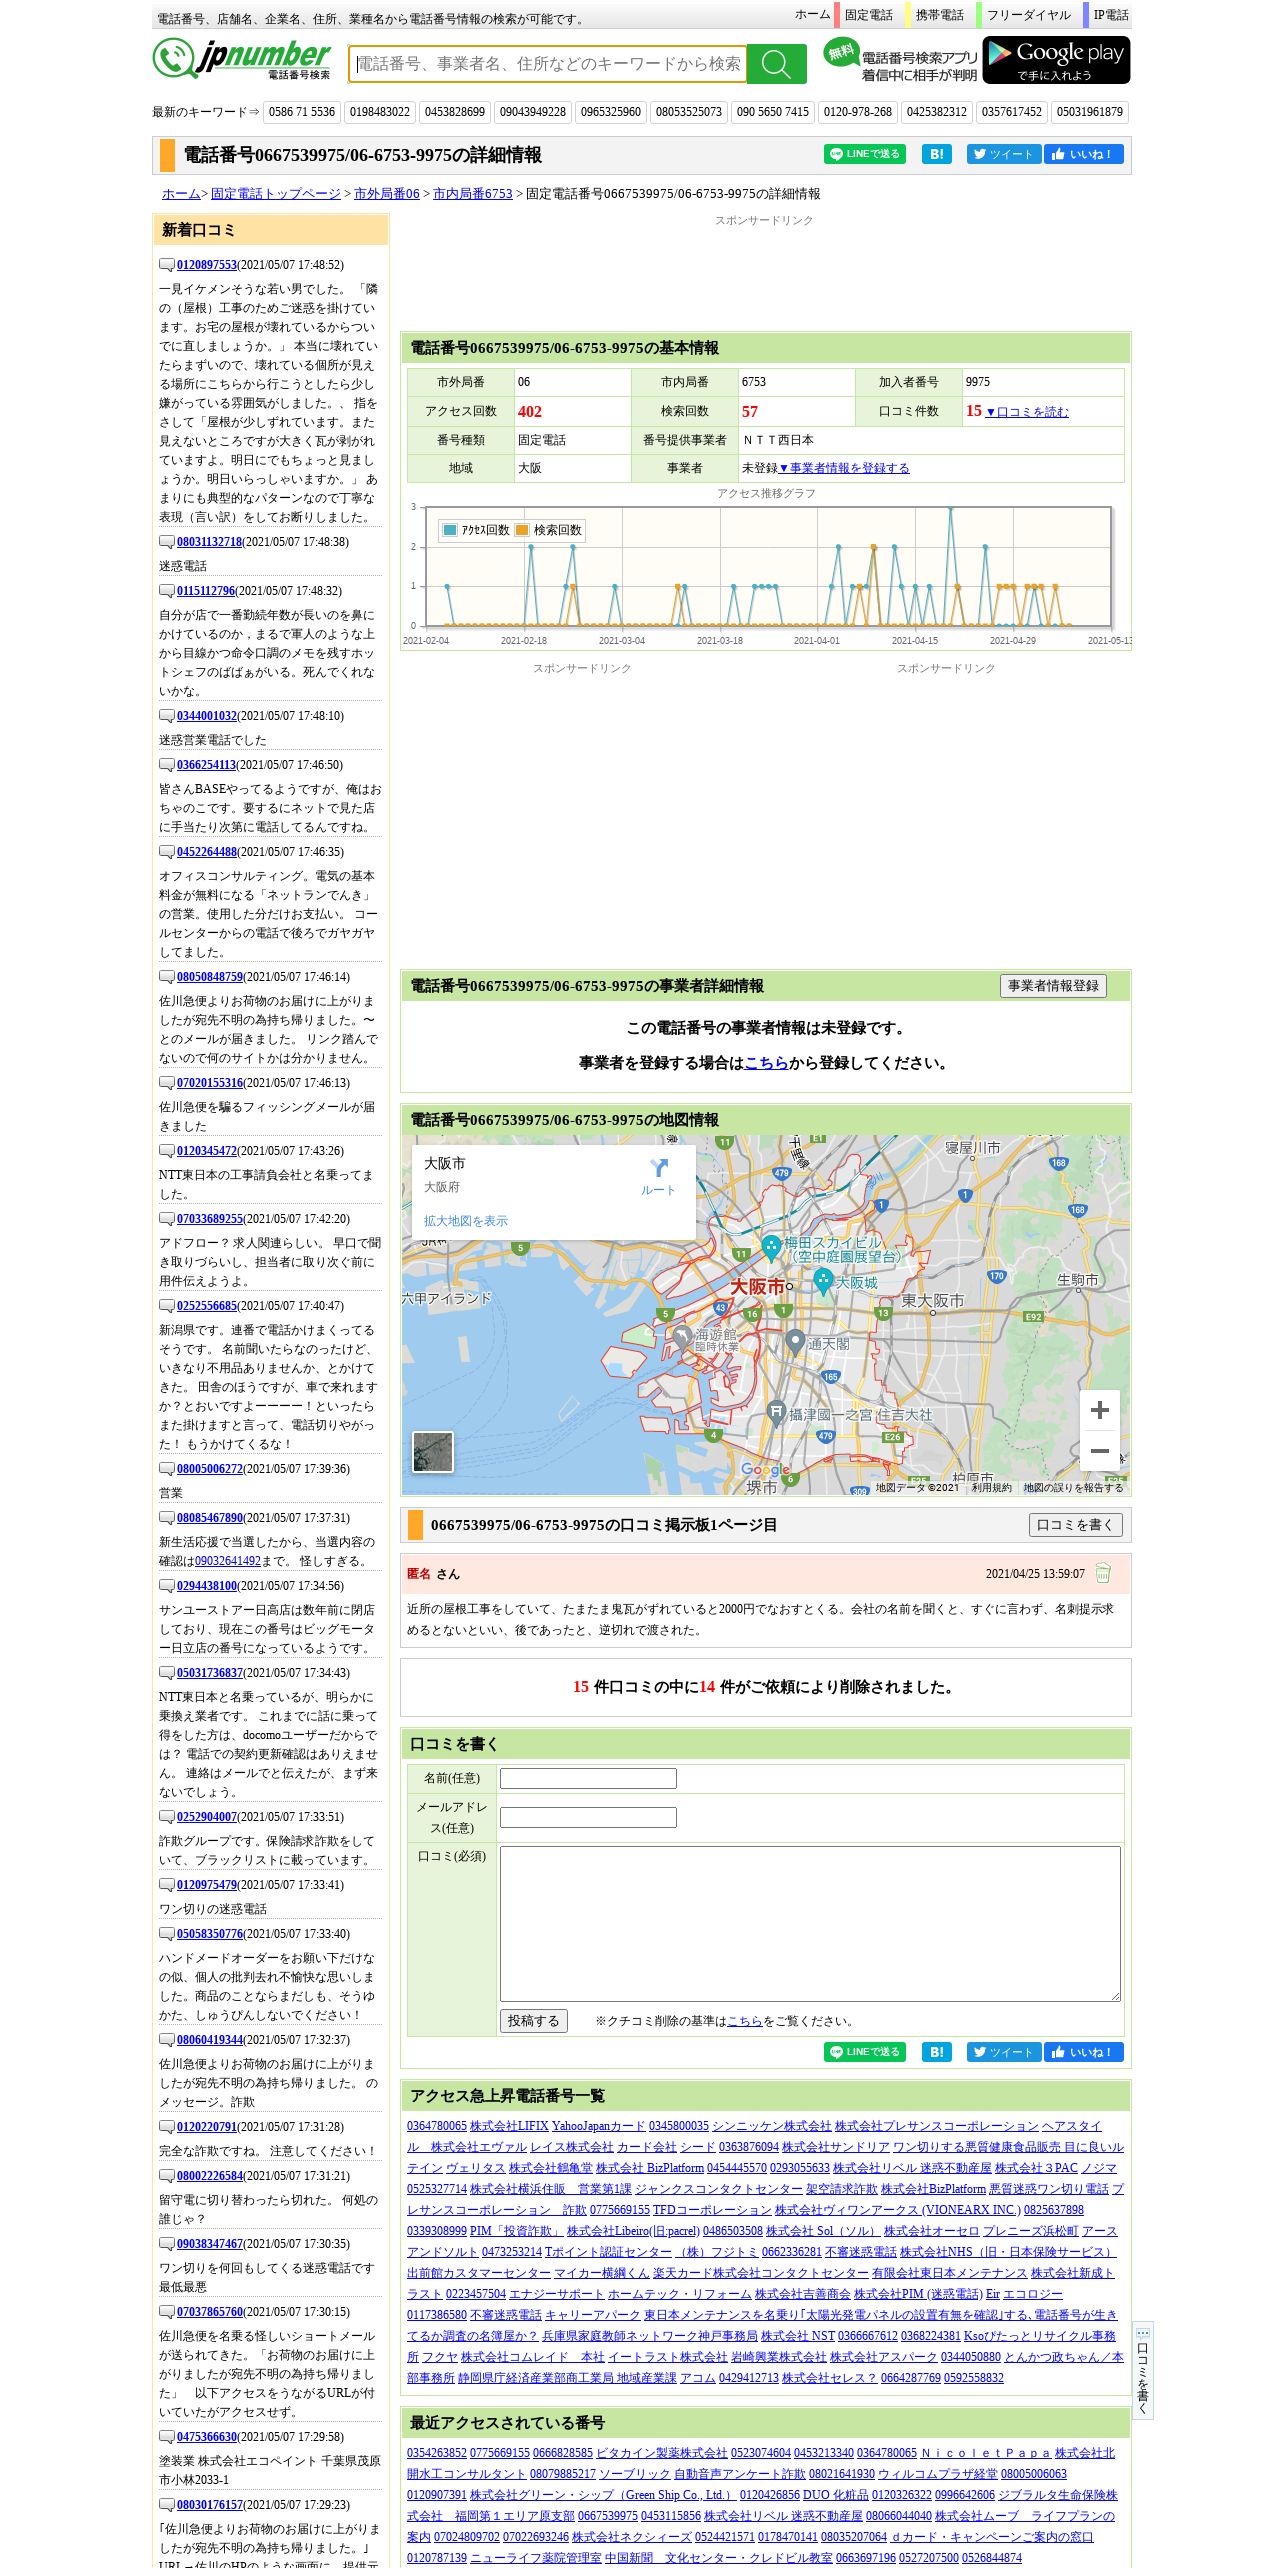Click the search keyword input field
Viewport: 1284px width, 2568px height.
[x=548, y=64]
